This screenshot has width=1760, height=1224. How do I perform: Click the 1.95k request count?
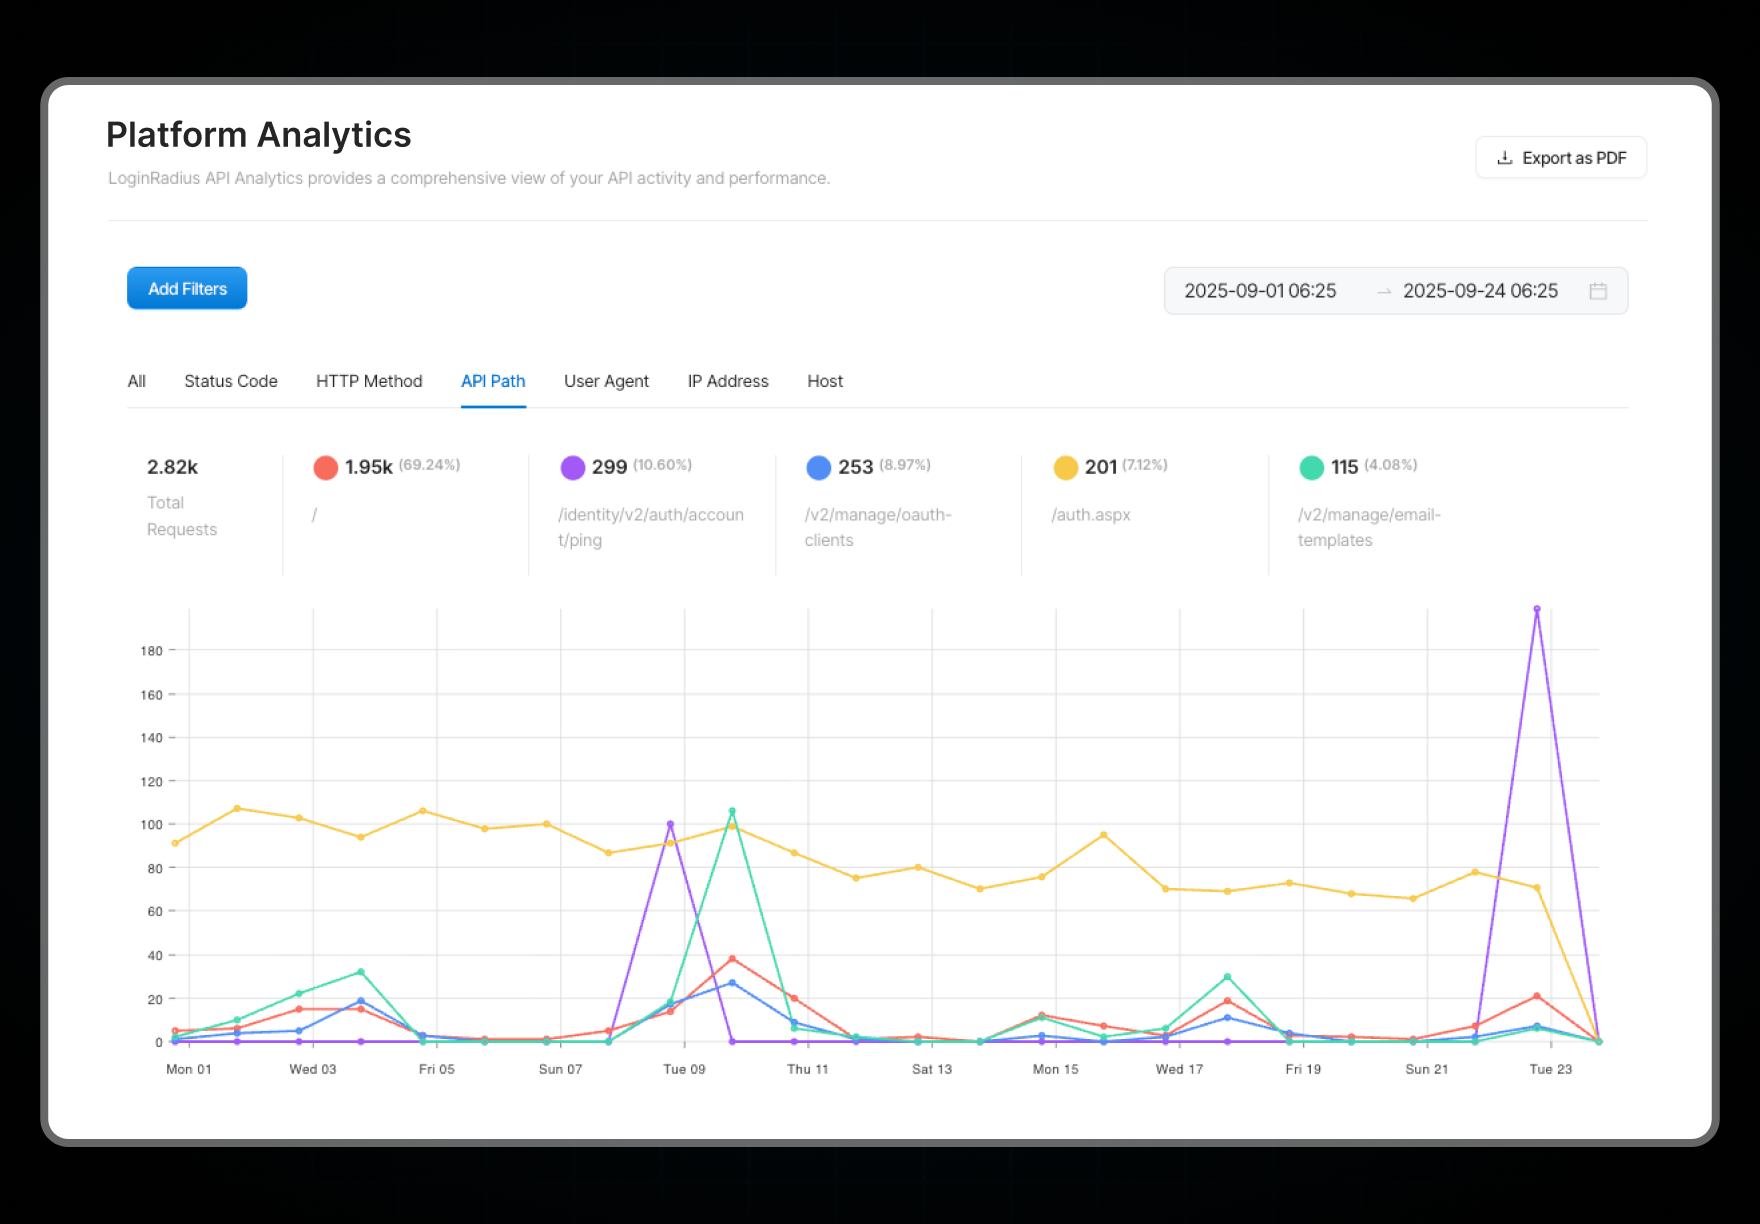[x=369, y=467]
